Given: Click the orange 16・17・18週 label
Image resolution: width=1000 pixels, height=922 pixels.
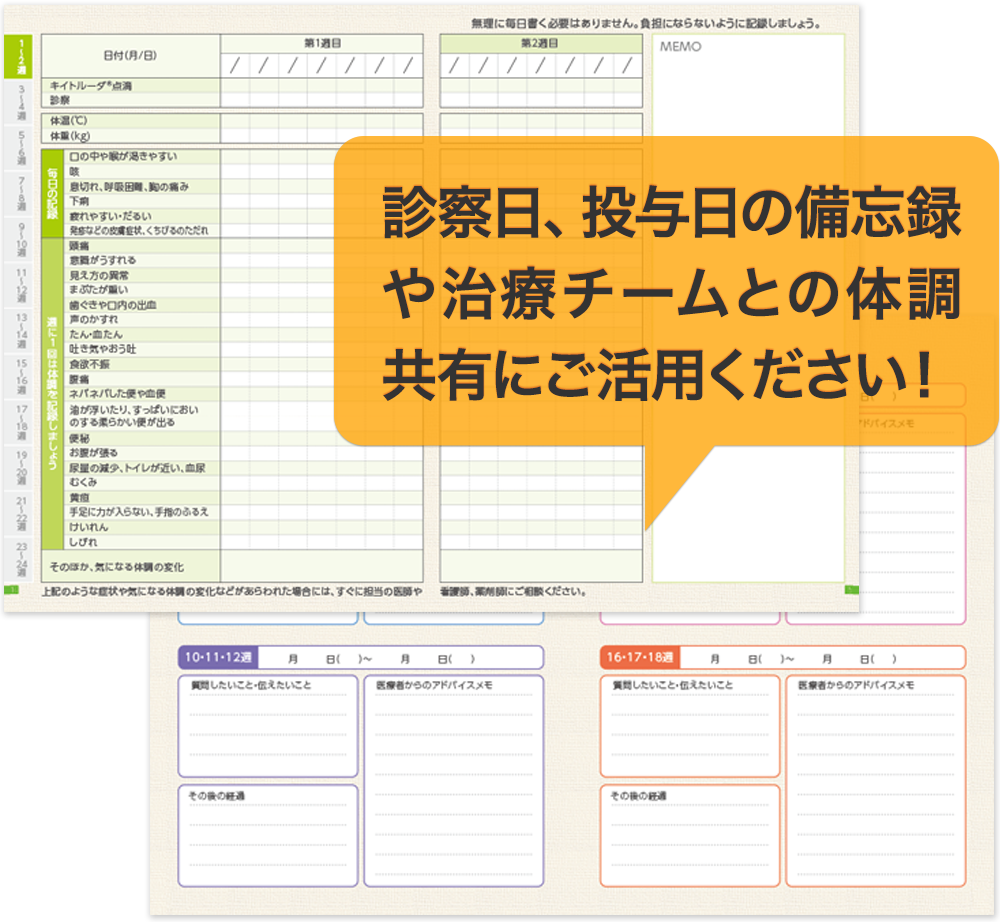Looking at the screenshot, I should point(641,658).
